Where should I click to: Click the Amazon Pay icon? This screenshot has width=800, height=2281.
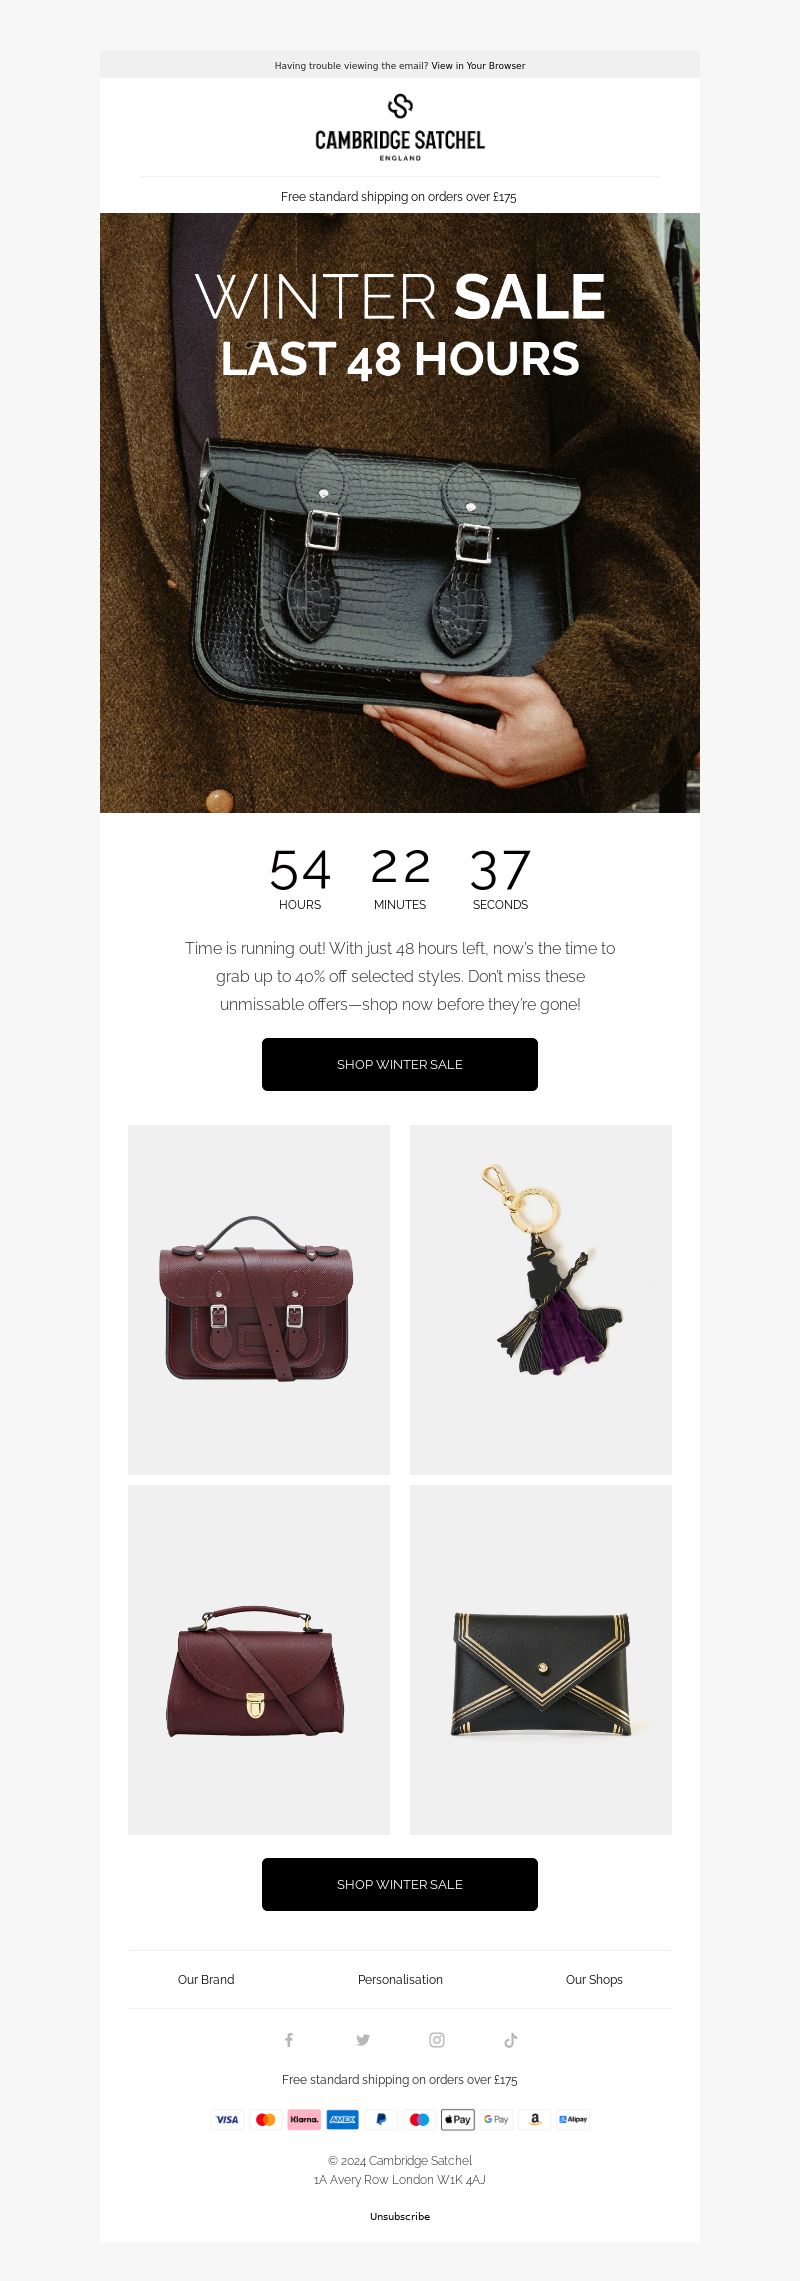click(x=535, y=2119)
